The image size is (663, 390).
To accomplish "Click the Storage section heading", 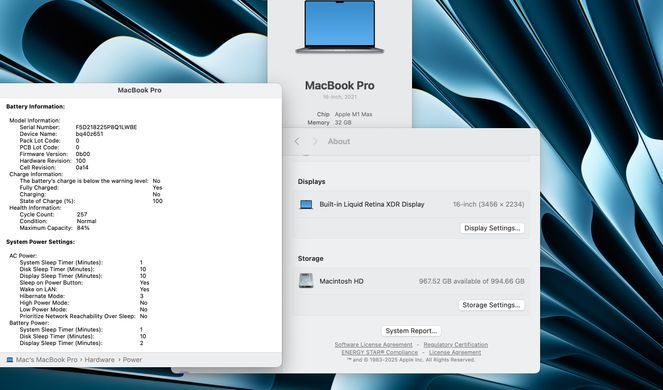I will coord(310,258).
